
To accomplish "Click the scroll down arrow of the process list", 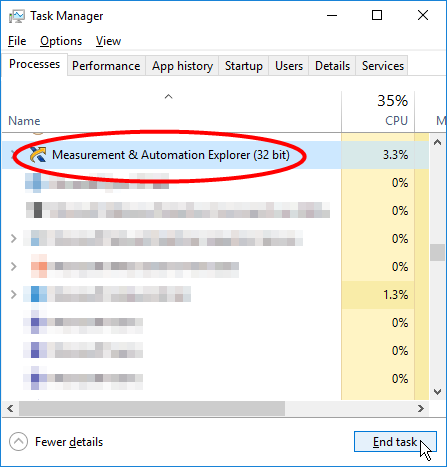I will click(x=437, y=392).
